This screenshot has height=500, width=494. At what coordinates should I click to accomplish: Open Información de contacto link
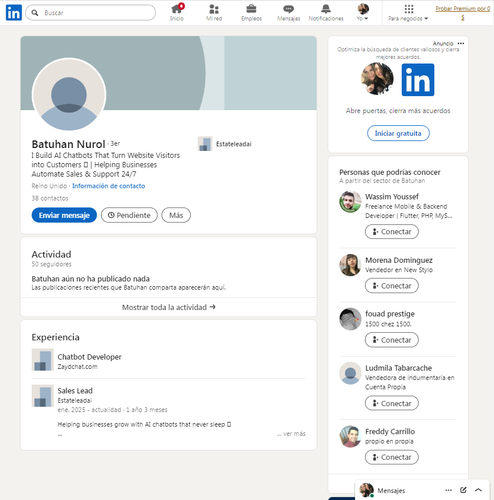coord(109,186)
